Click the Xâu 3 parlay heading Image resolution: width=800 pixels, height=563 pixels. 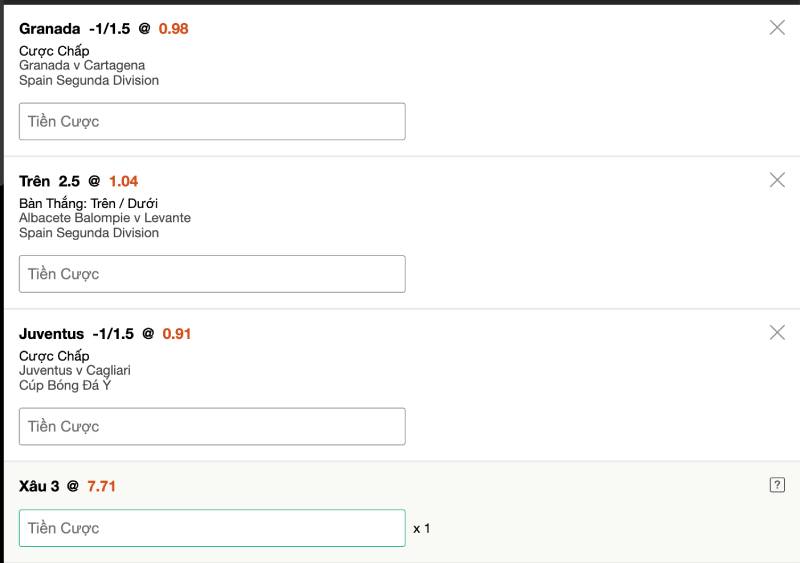pos(39,486)
